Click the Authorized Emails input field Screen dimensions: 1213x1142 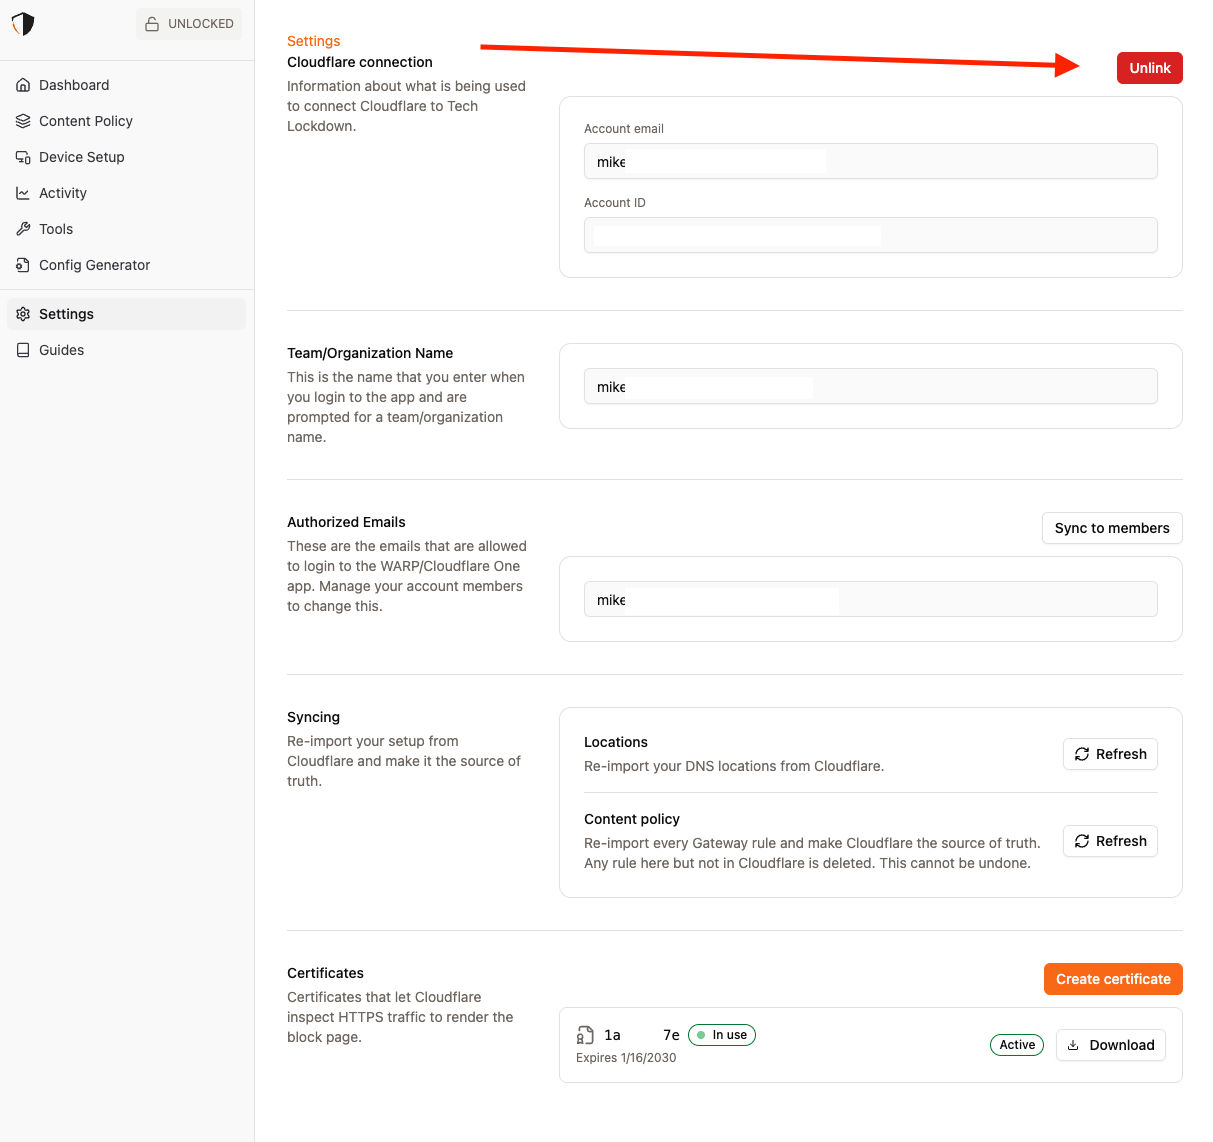[x=871, y=599]
